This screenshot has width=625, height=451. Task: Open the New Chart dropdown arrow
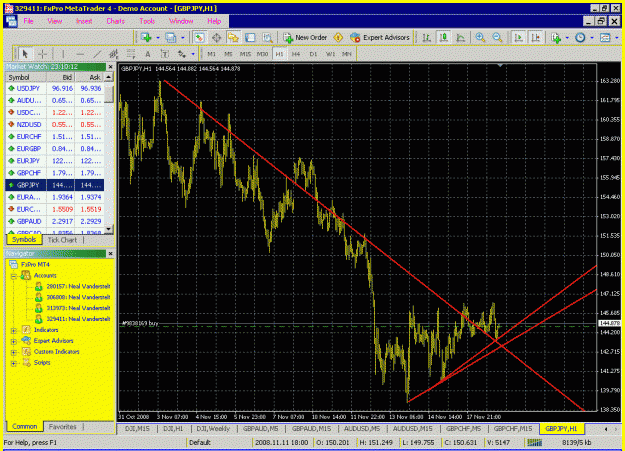158,38
